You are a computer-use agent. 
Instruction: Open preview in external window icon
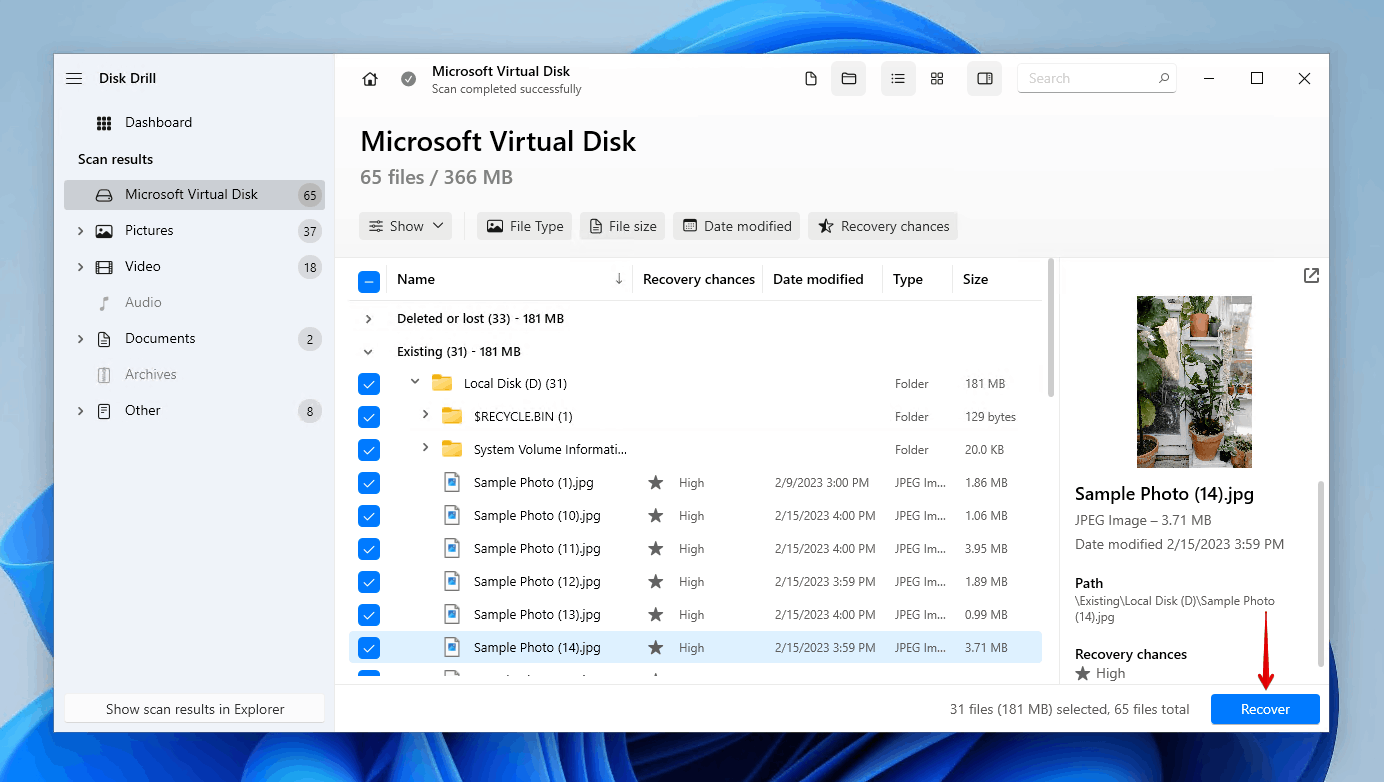click(x=1311, y=276)
